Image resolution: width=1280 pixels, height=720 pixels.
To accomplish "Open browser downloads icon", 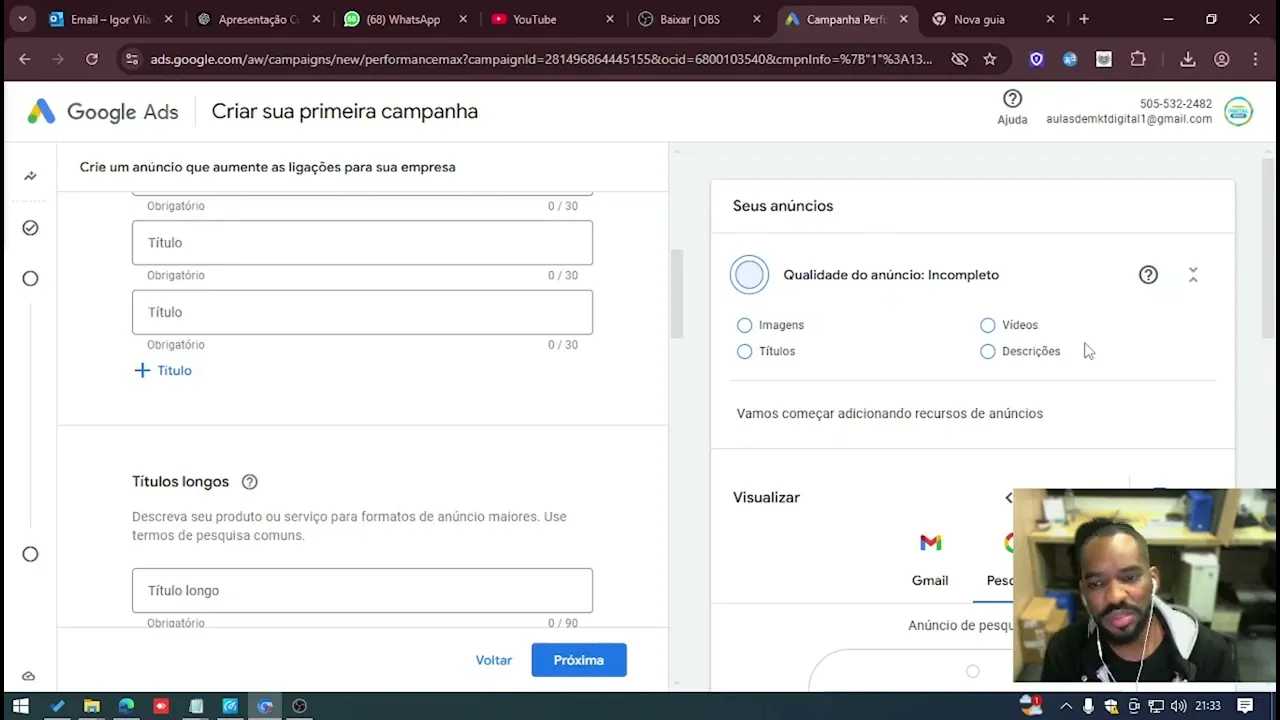I will [1188, 59].
